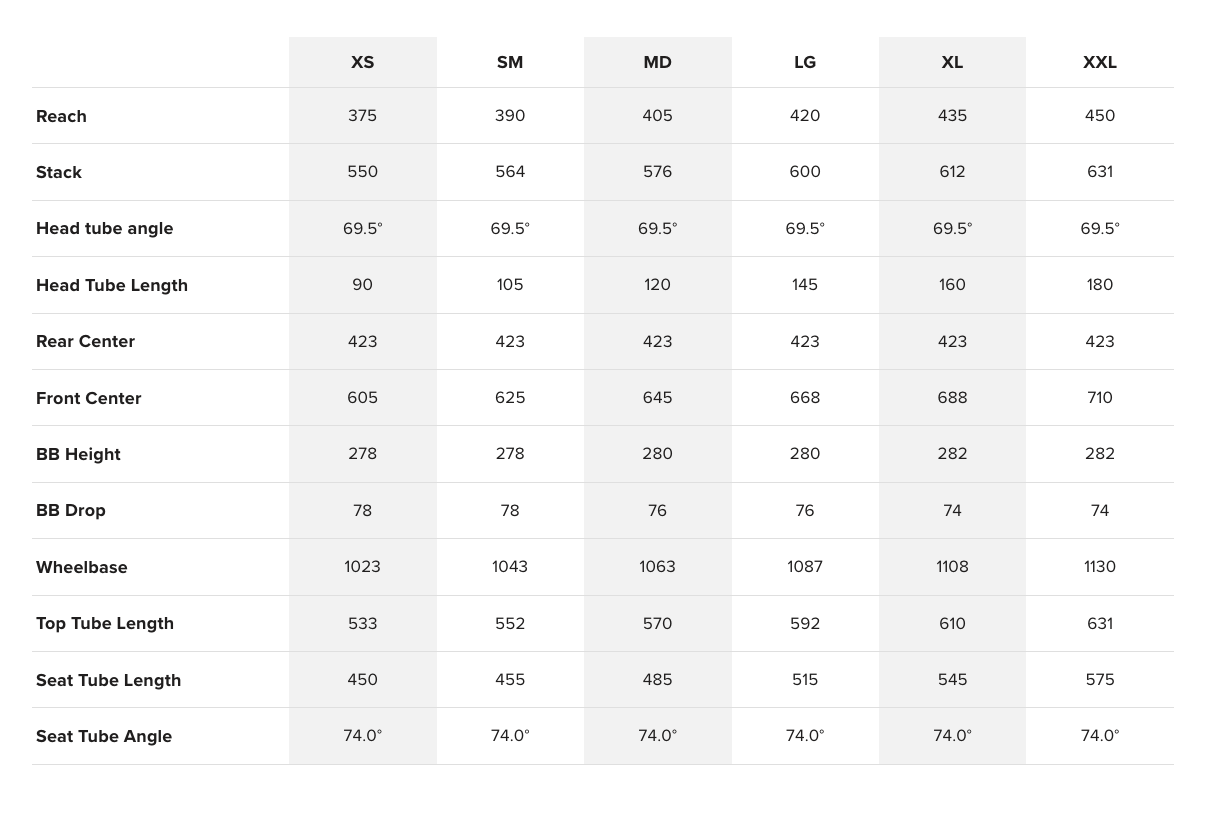Select the Seat Tube Angle row label
Viewport: 1207px width, 823px height.
104,736
